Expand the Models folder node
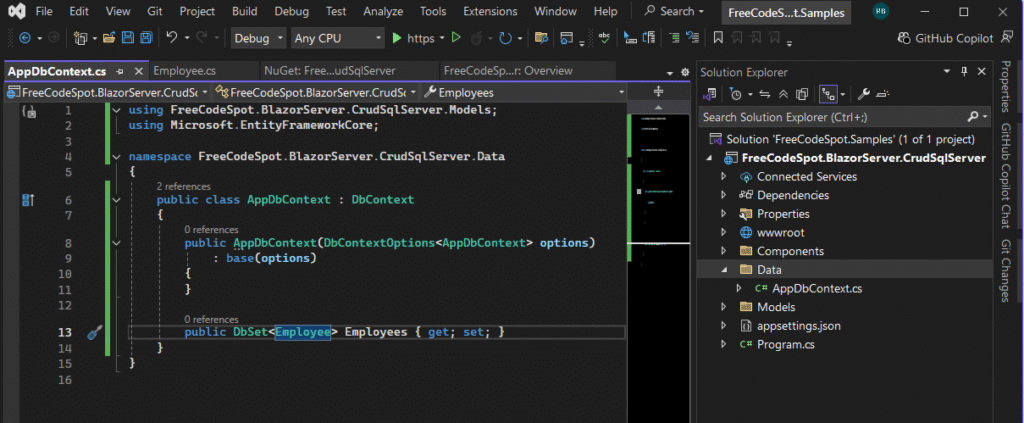The height and width of the screenshot is (423, 1024). click(x=723, y=307)
